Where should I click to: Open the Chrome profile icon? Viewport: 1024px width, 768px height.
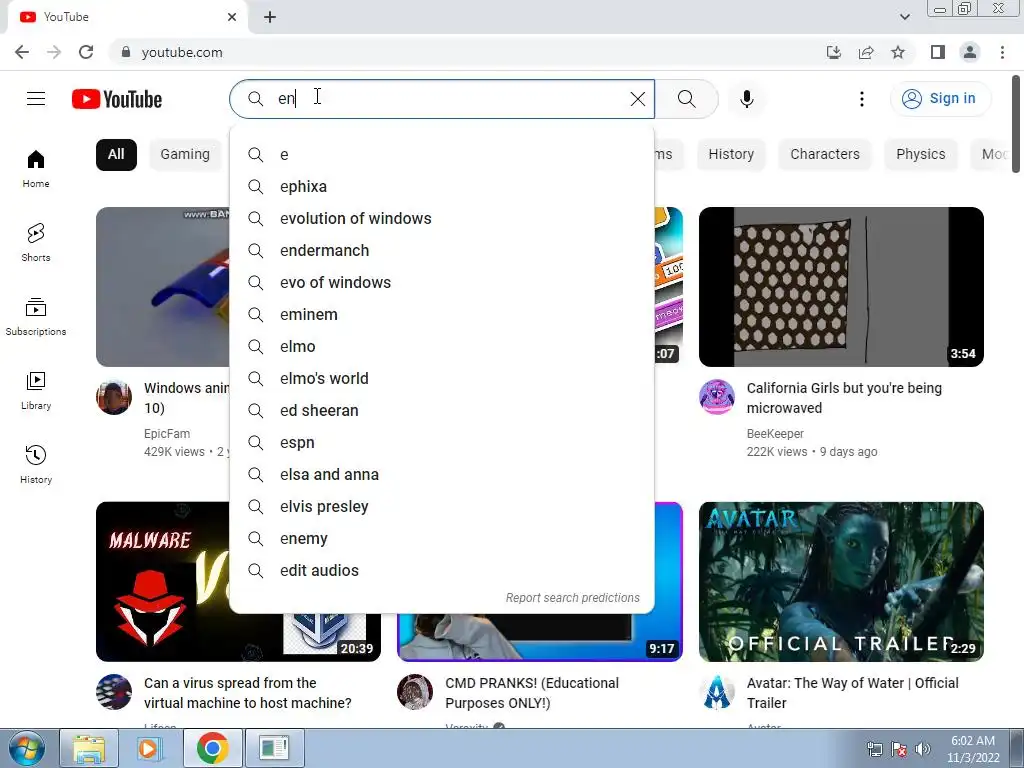[x=970, y=52]
